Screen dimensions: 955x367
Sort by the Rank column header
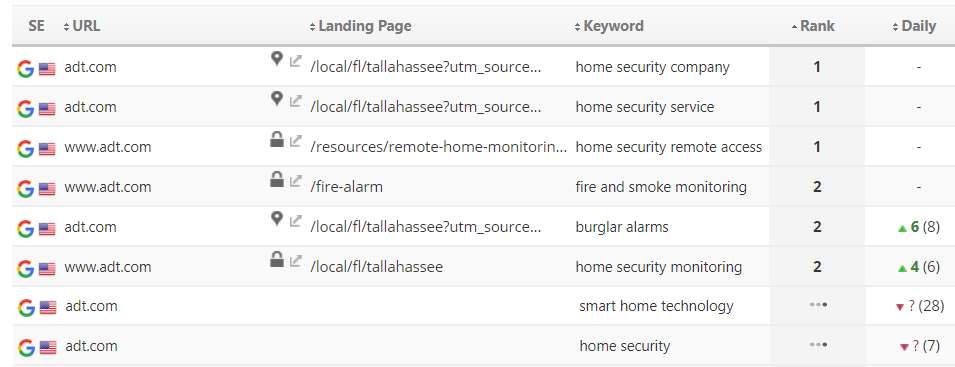tap(813, 26)
